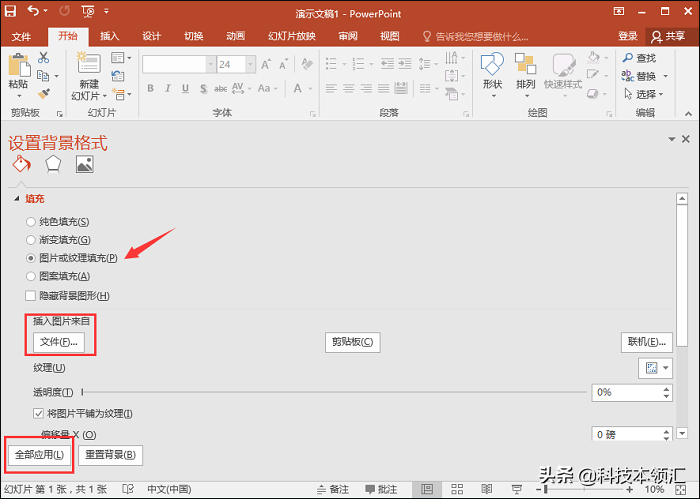700x499 pixels.
Task: Select the Fill paint bucket tab
Action: [21, 164]
